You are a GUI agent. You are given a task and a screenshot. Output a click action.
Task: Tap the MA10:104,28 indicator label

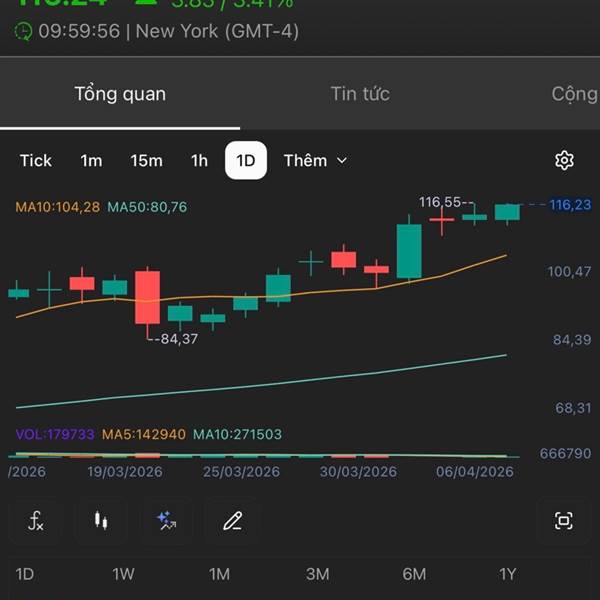[x=58, y=207]
